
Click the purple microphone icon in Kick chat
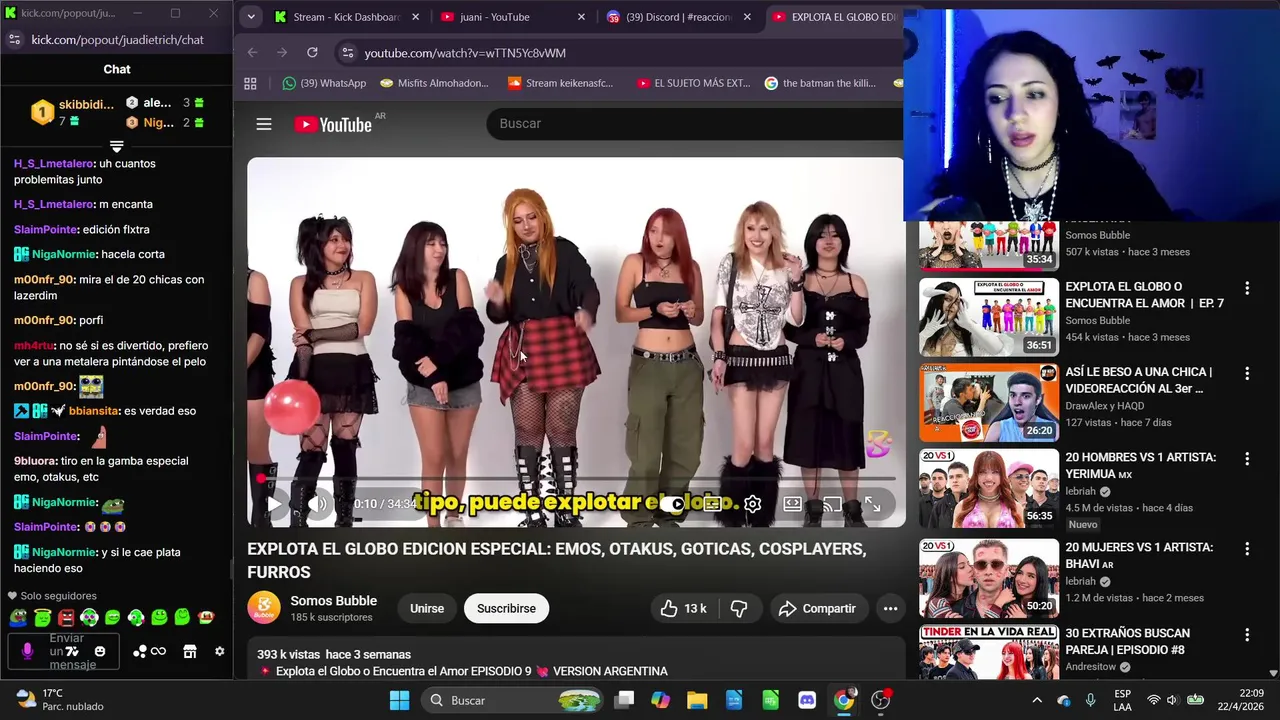[x=27, y=652]
